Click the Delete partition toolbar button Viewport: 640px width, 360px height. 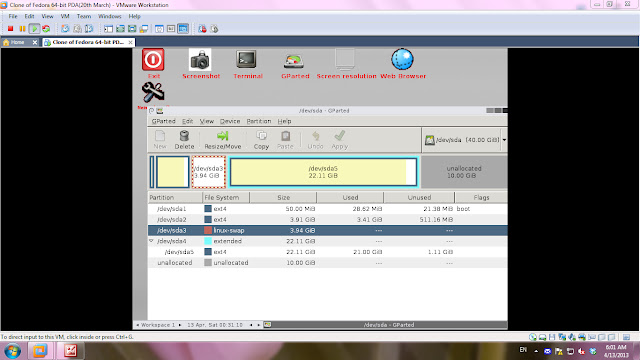[184, 140]
